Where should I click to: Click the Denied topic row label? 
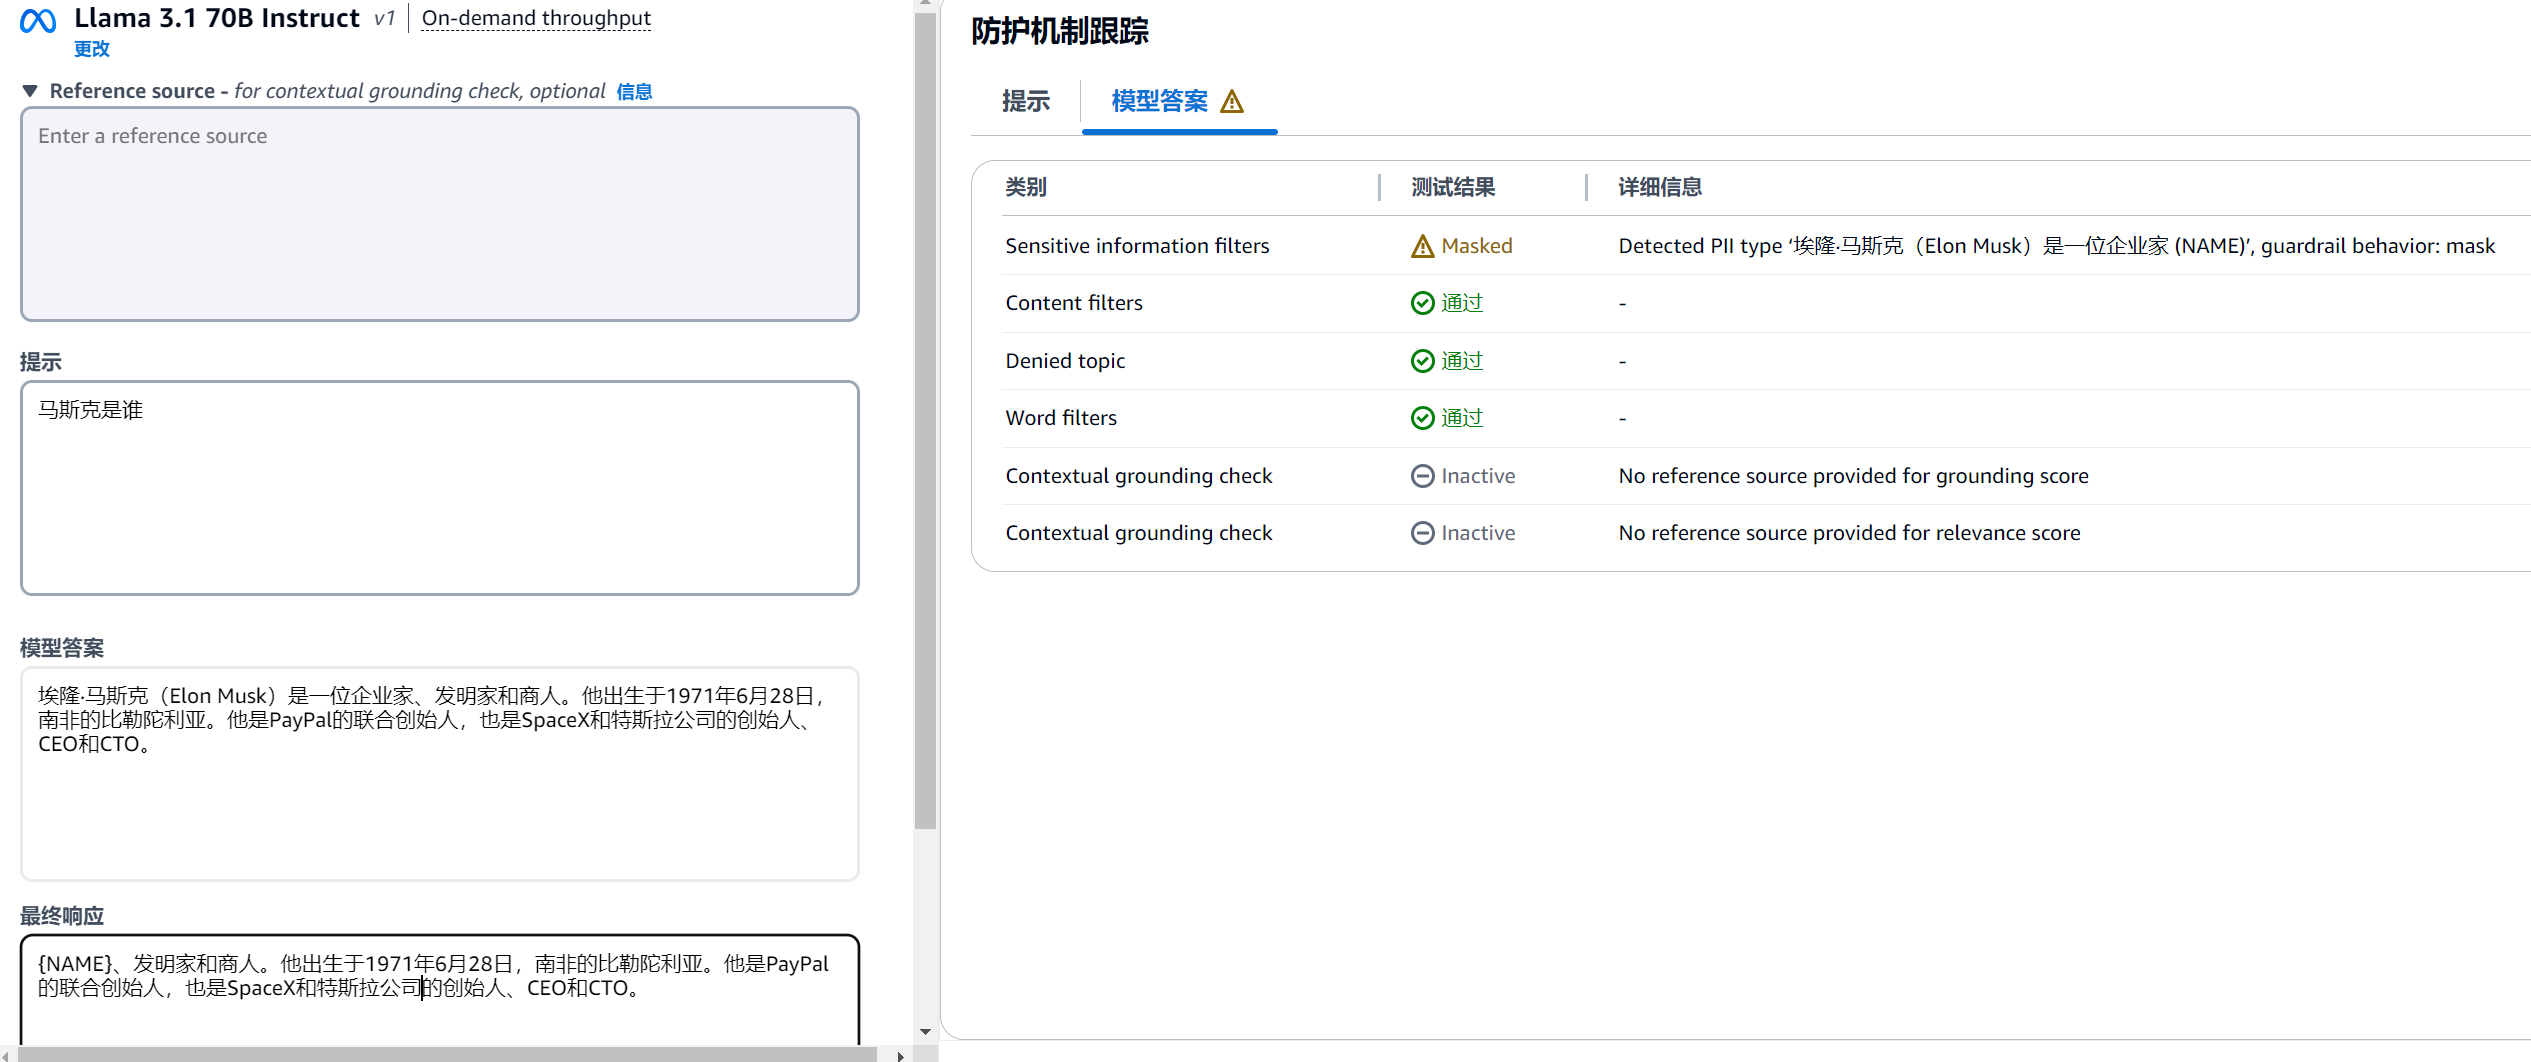(x=1065, y=361)
